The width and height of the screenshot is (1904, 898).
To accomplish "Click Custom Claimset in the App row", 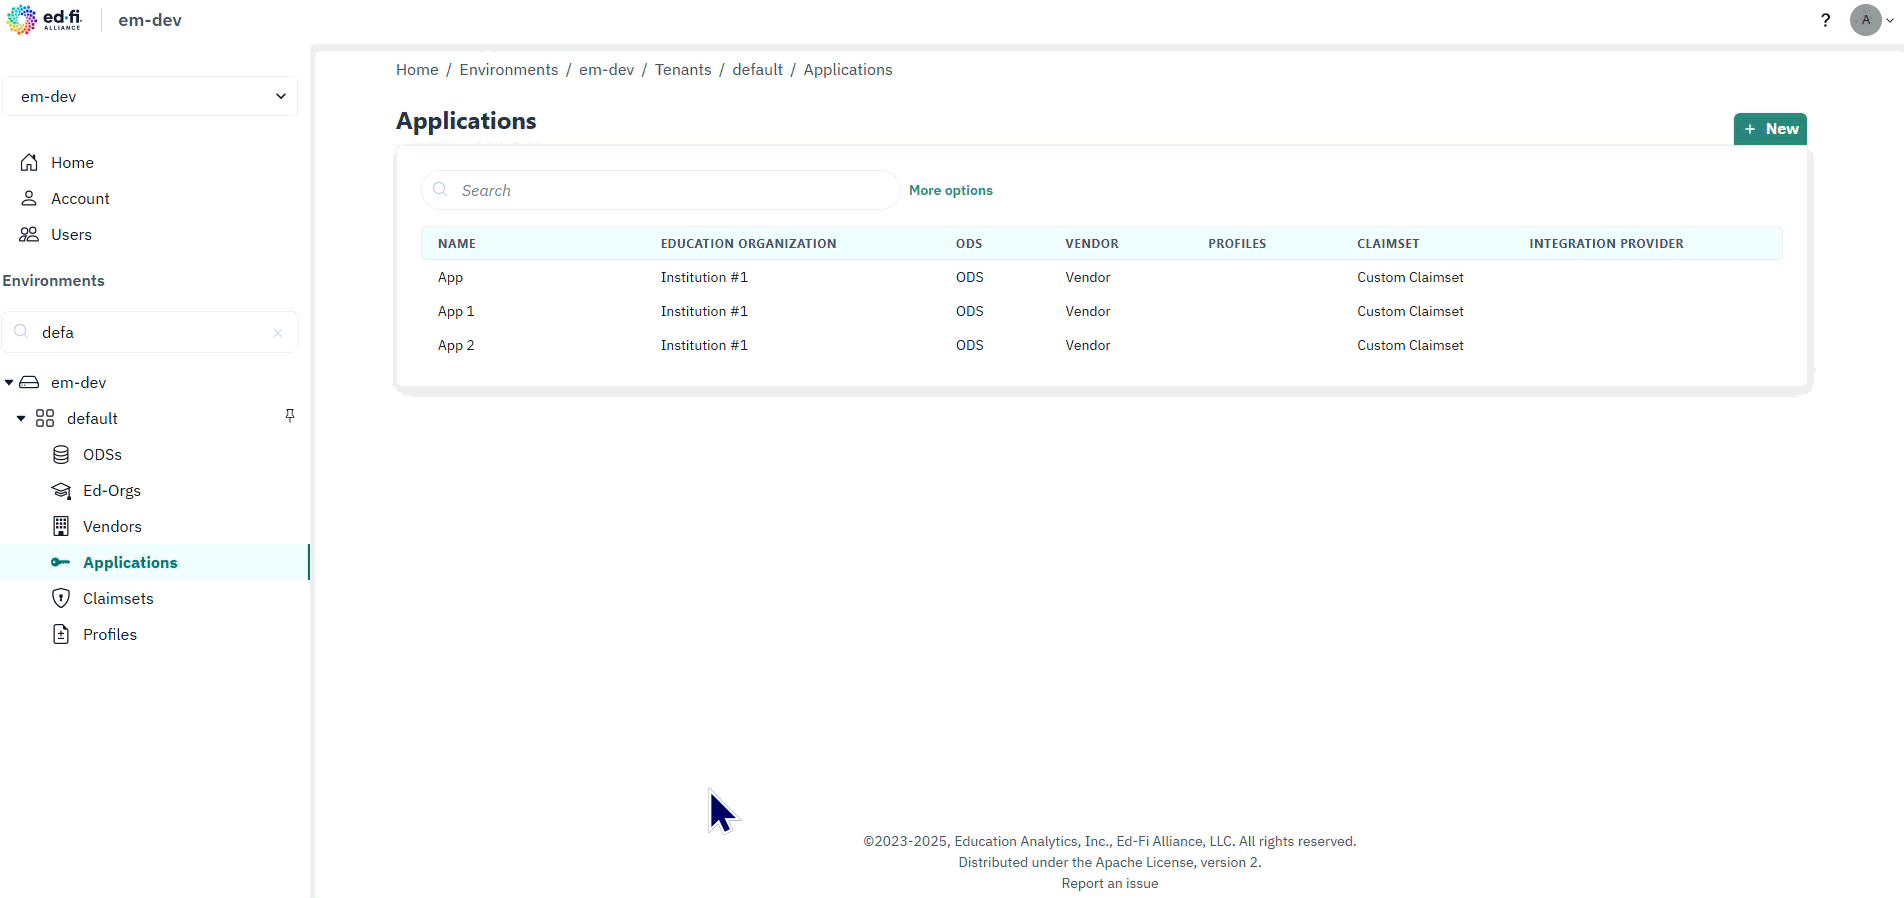I will click(x=1410, y=277).
